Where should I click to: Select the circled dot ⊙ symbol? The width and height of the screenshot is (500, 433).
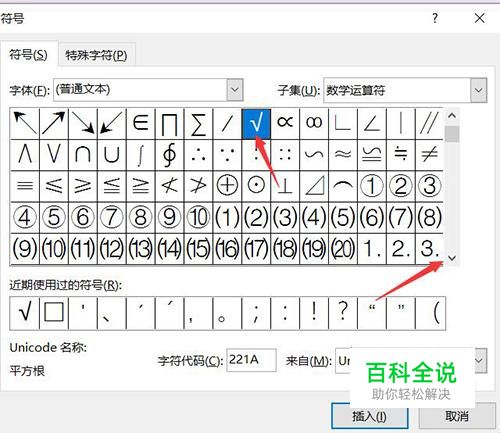(256, 186)
